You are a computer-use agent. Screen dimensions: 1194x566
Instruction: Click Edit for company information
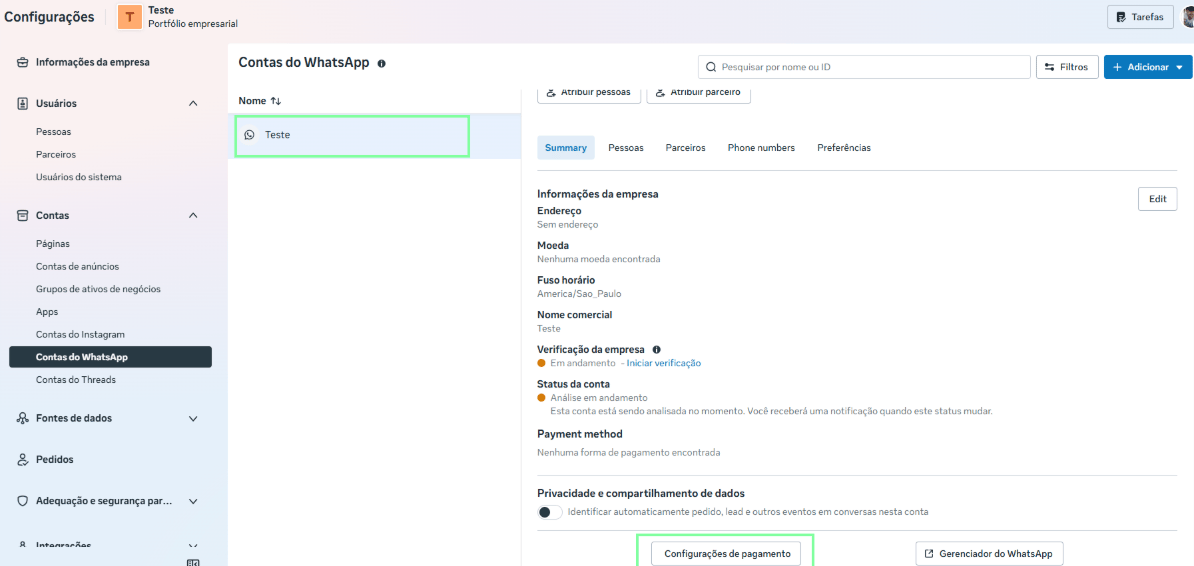point(1157,199)
